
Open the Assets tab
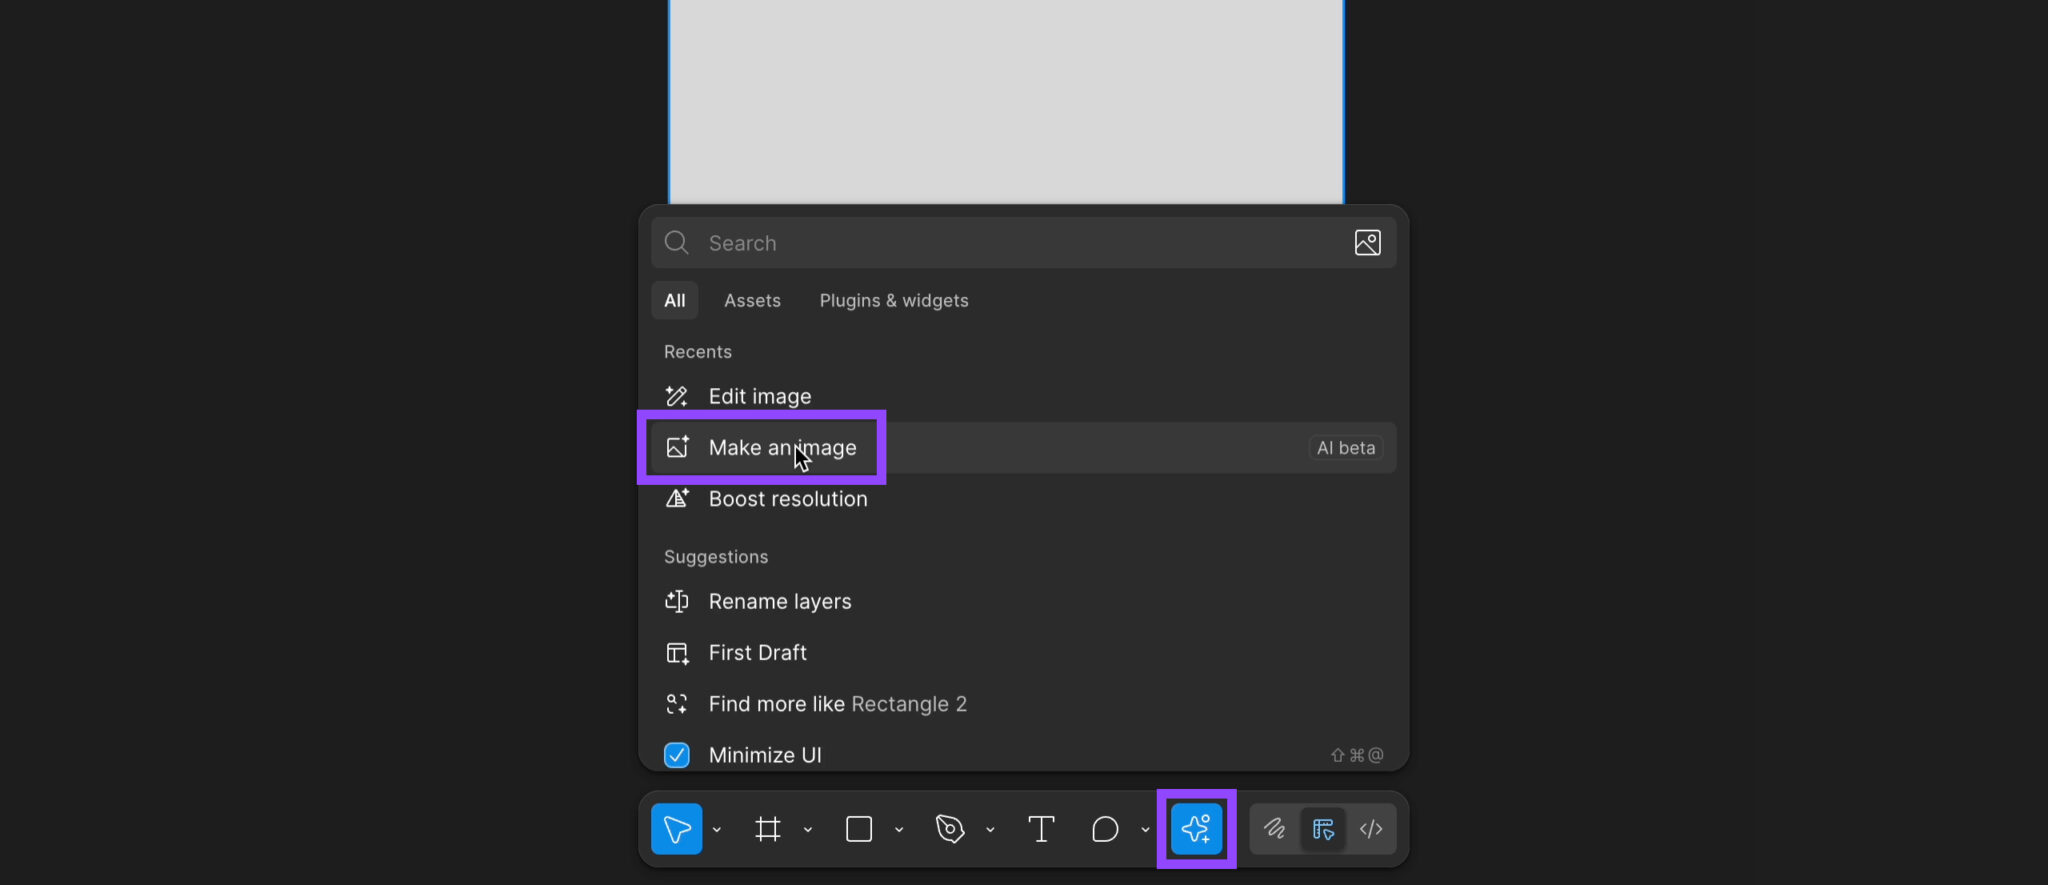click(752, 301)
